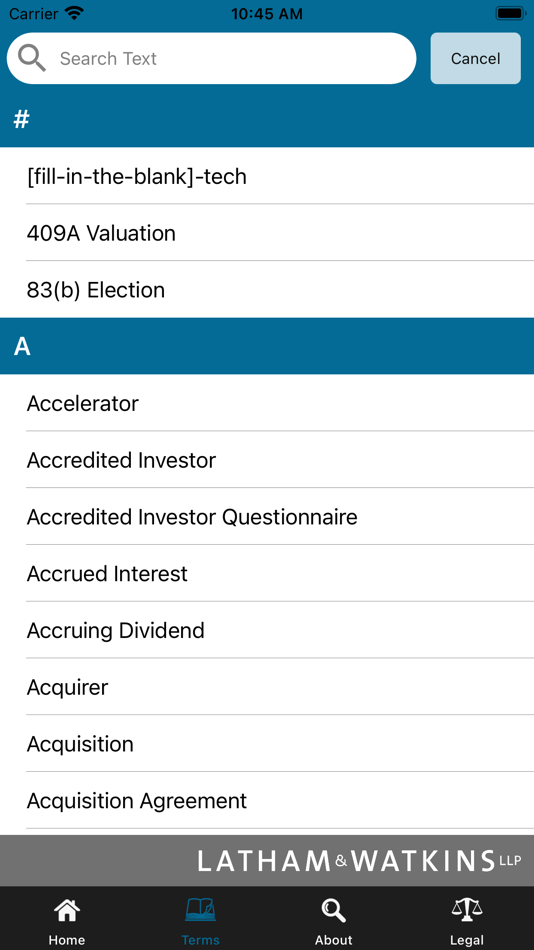Select Accredited Investor Questionnaire

[x=267, y=517]
